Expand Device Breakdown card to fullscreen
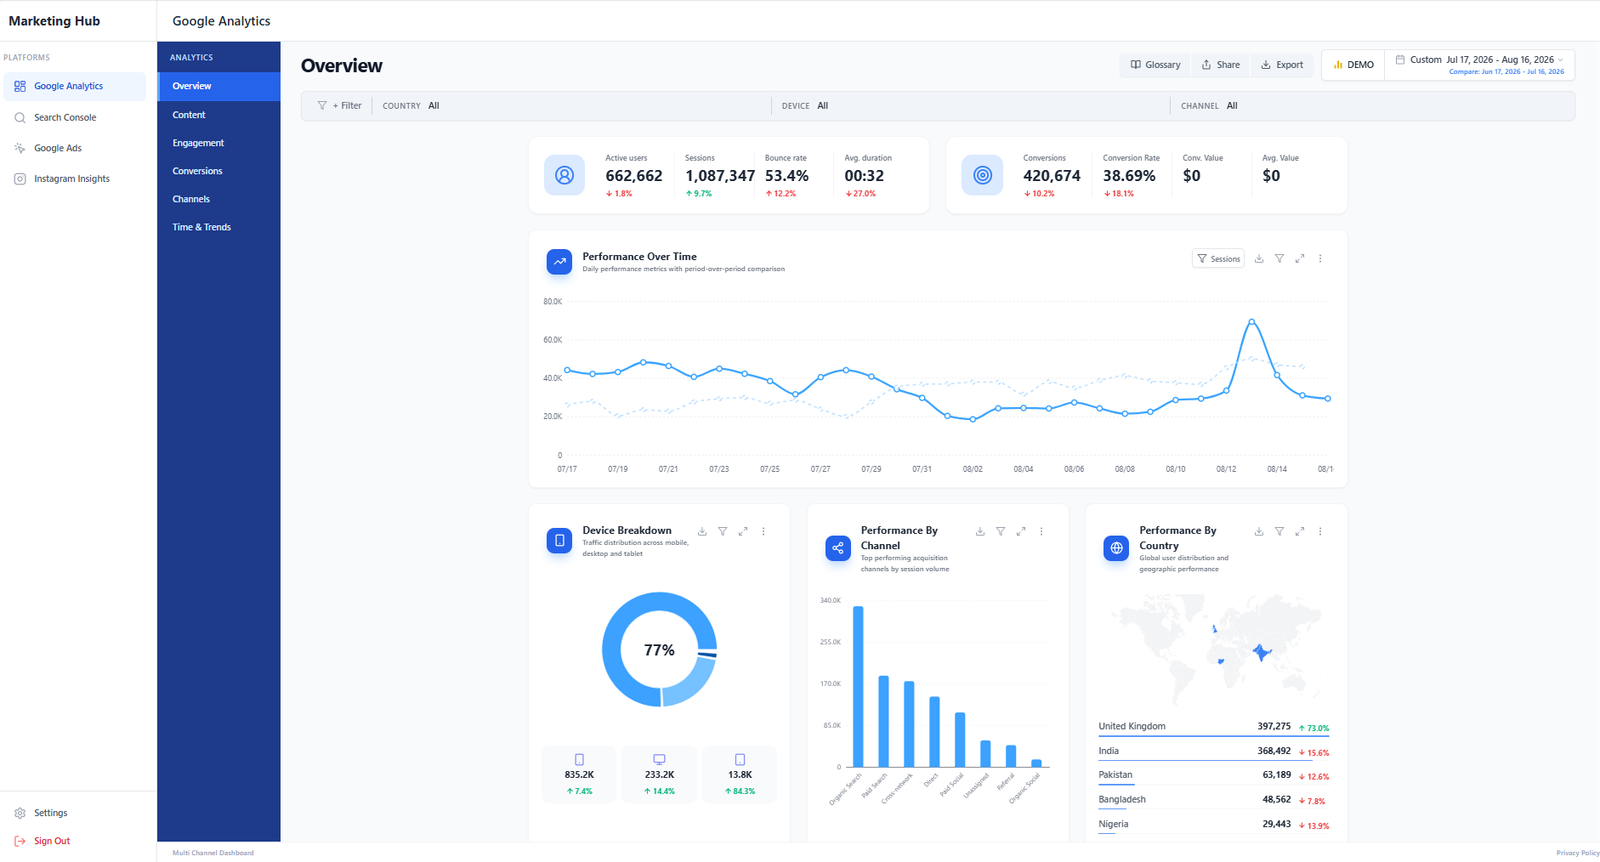Screen dimensions: 1600x862 pos(743,532)
